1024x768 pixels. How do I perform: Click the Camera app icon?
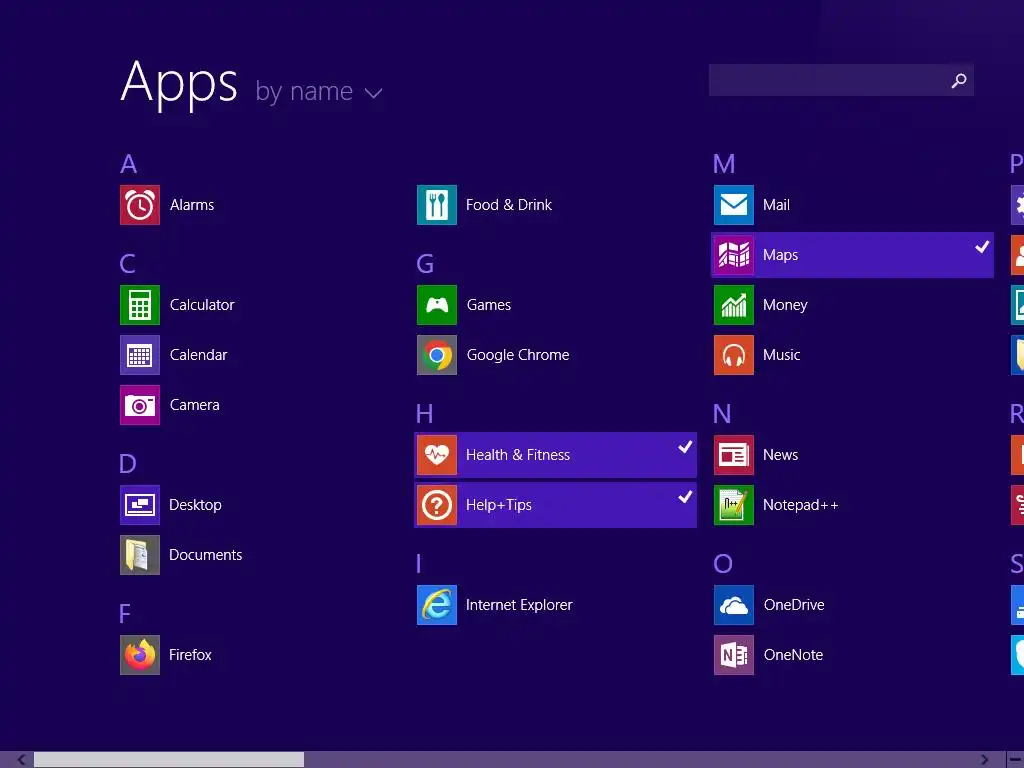point(140,405)
